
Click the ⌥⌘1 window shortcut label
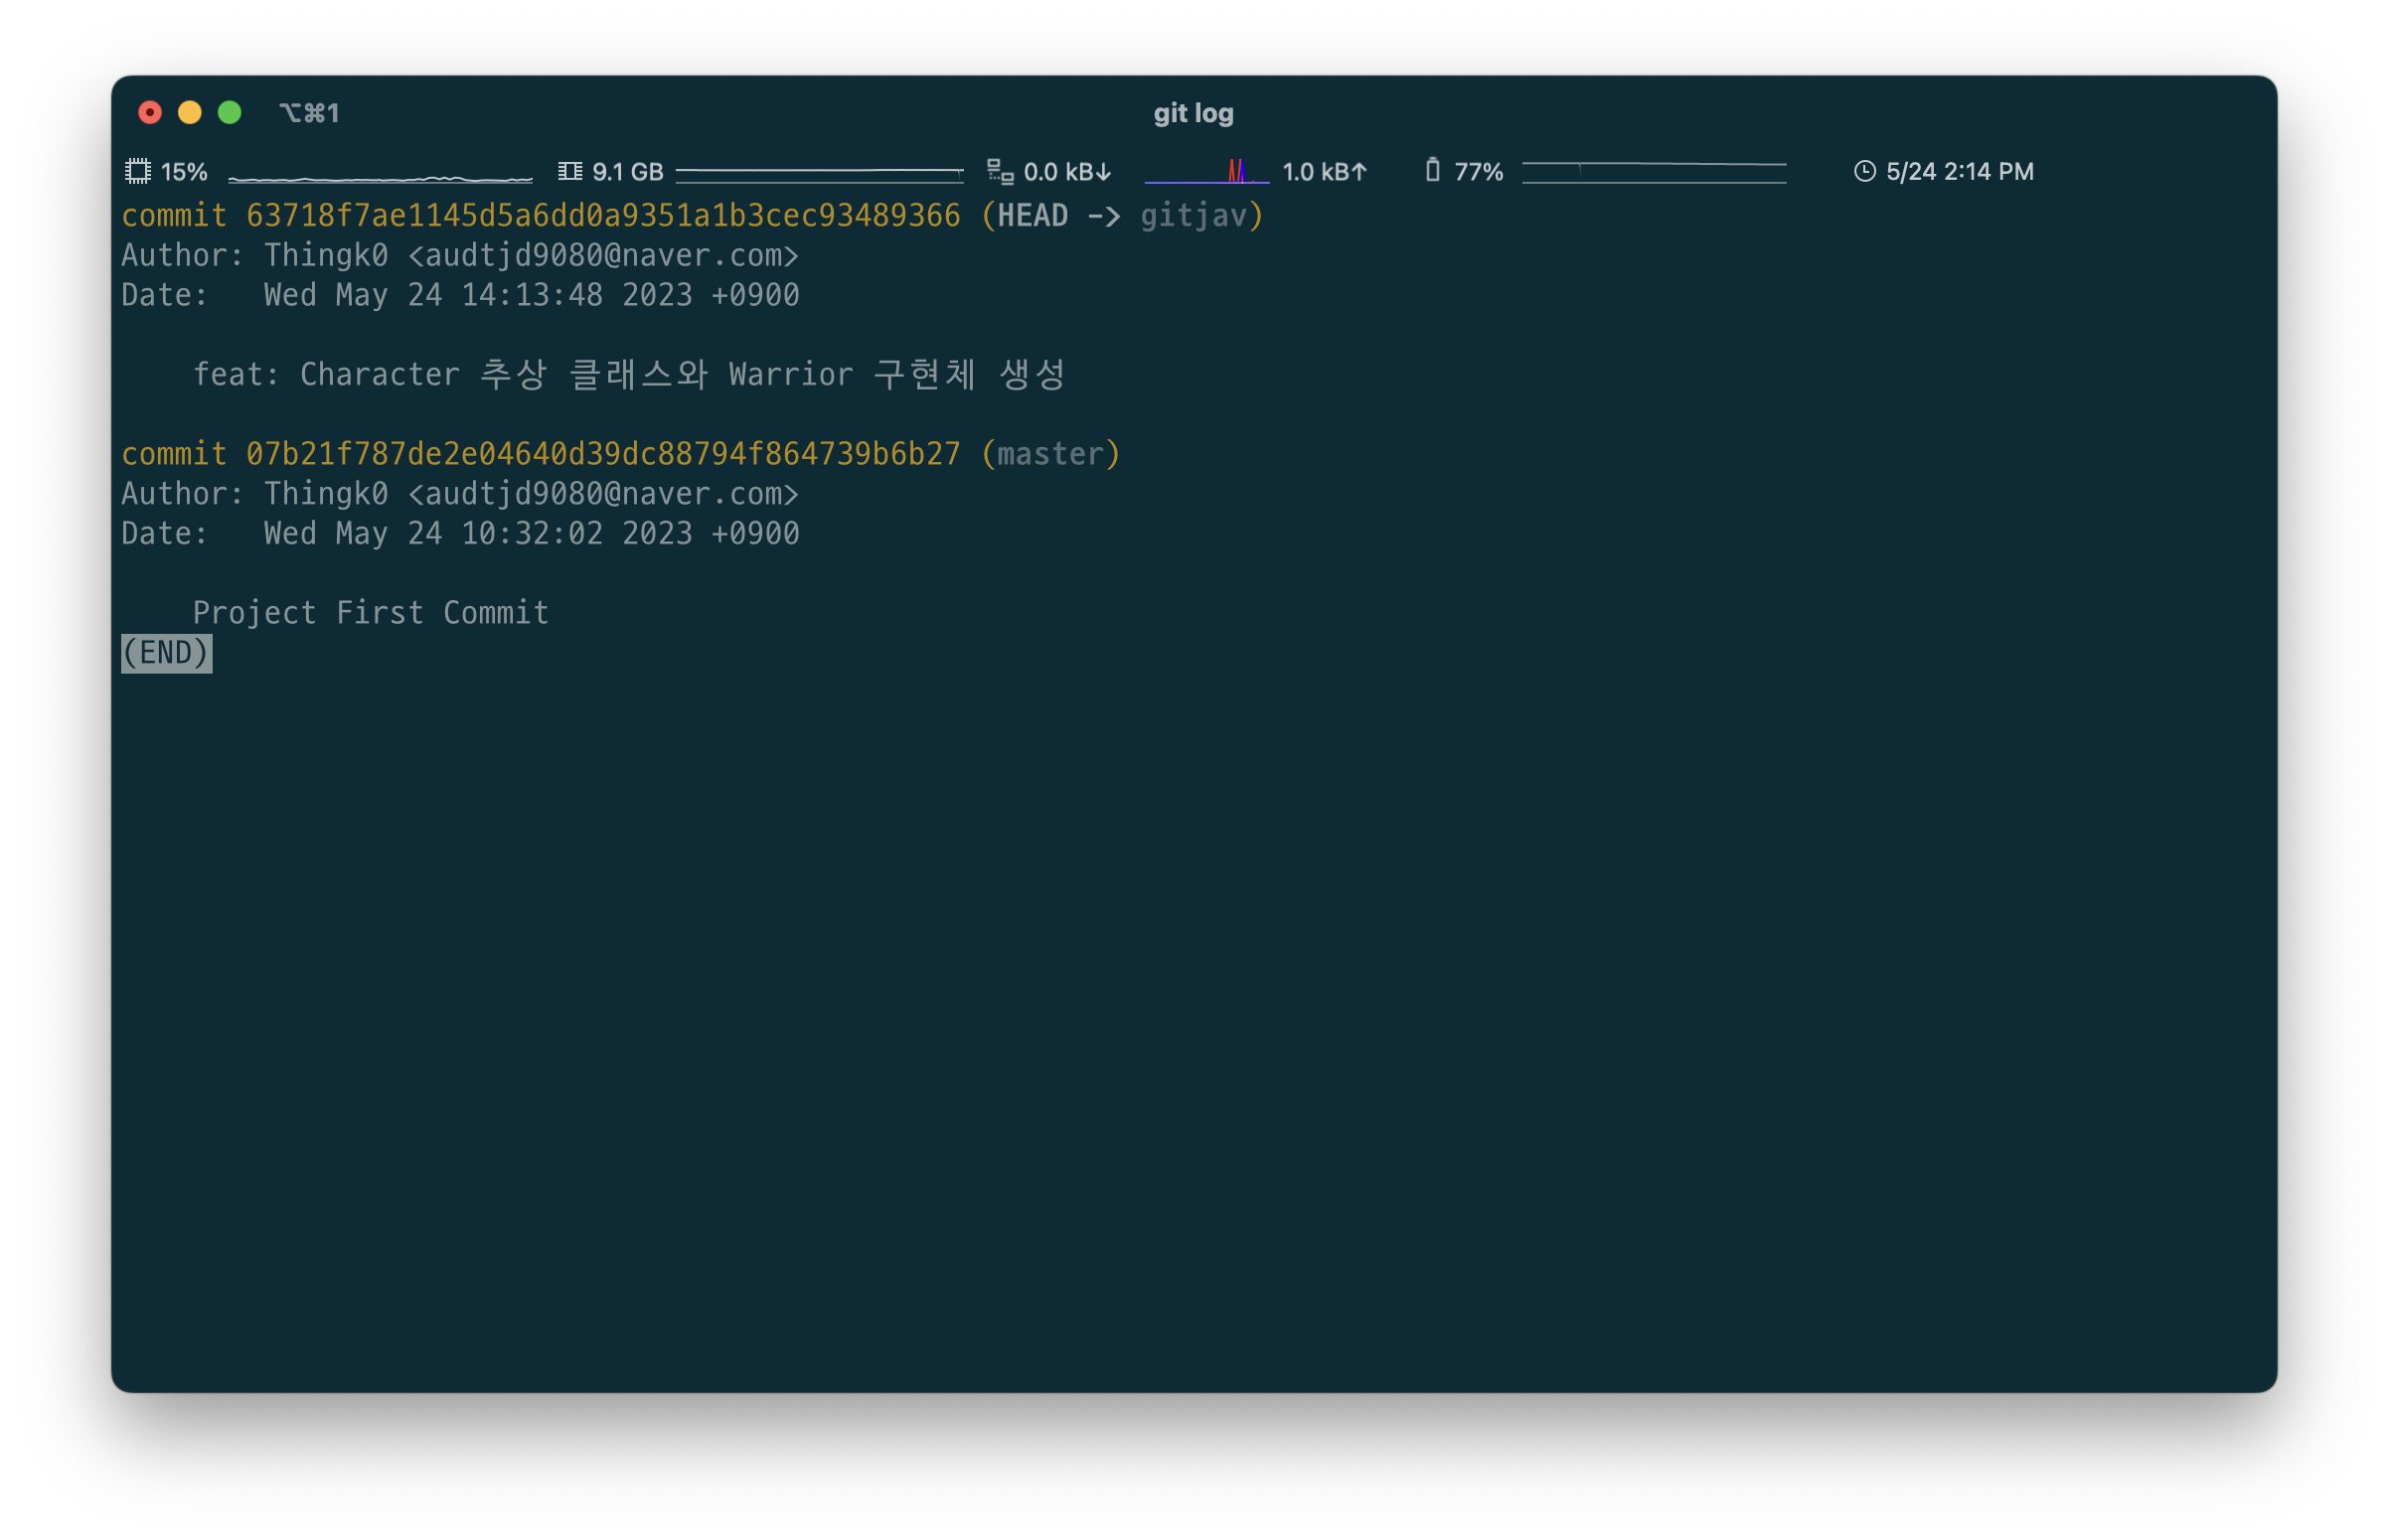coord(309,113)
